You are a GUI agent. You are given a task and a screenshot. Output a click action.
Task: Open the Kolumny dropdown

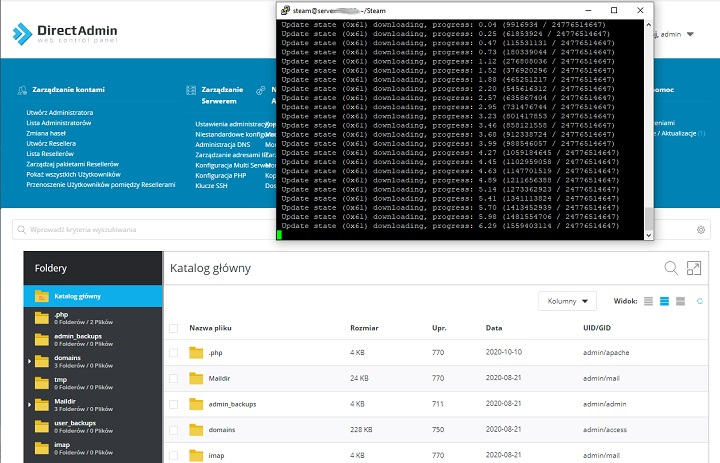568,301
